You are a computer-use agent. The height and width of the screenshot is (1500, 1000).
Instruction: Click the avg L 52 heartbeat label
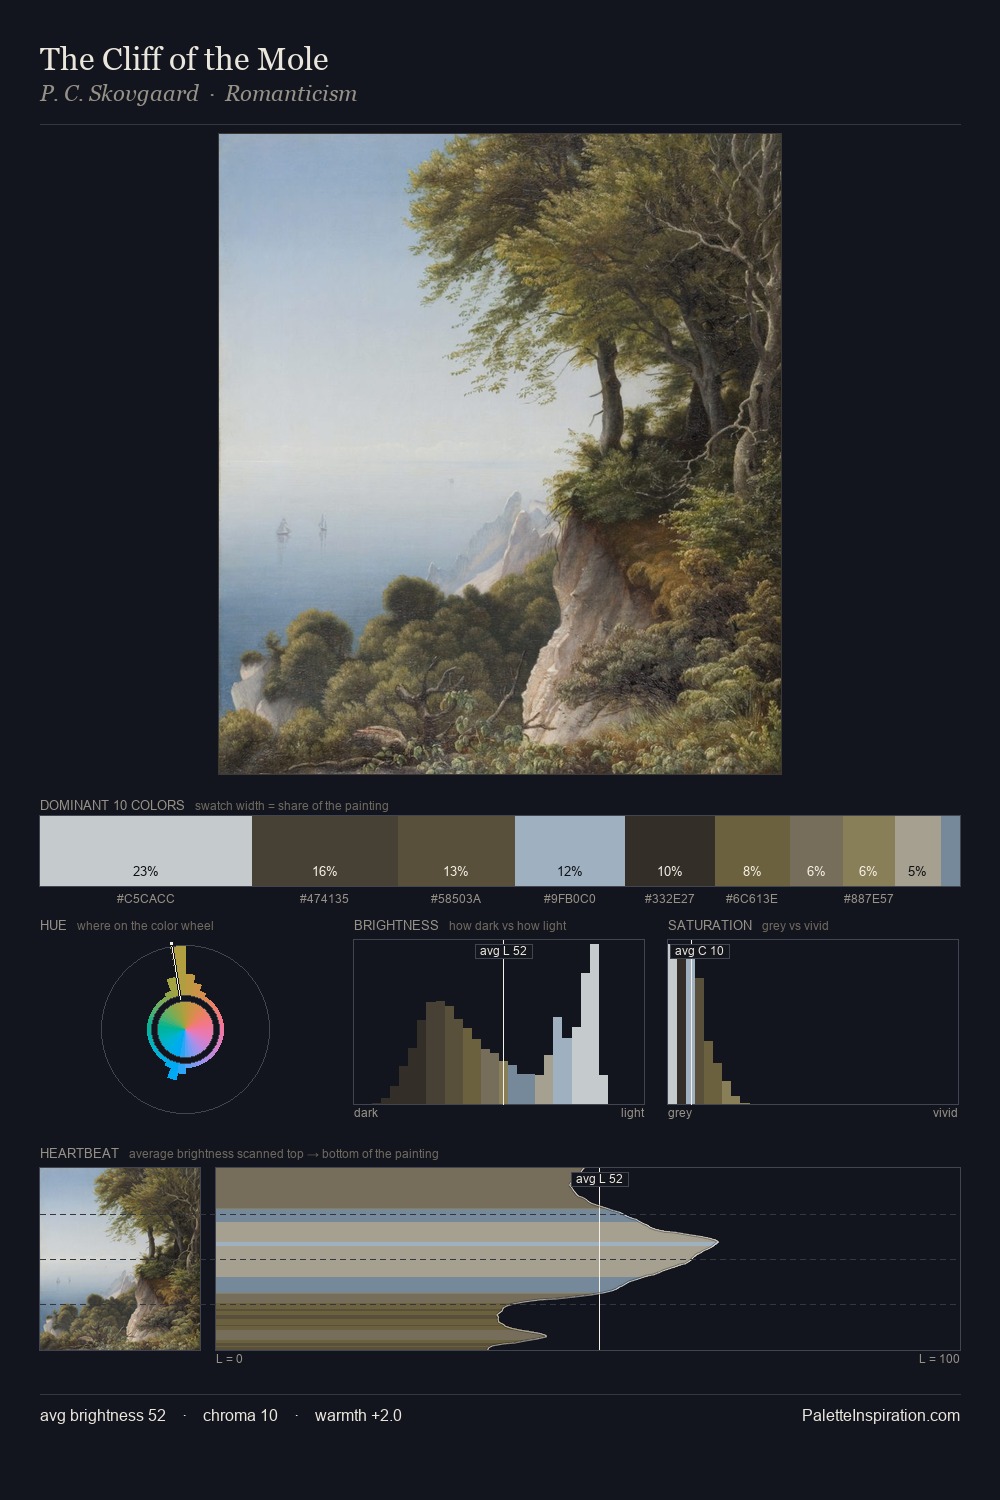coord(599,1179)
